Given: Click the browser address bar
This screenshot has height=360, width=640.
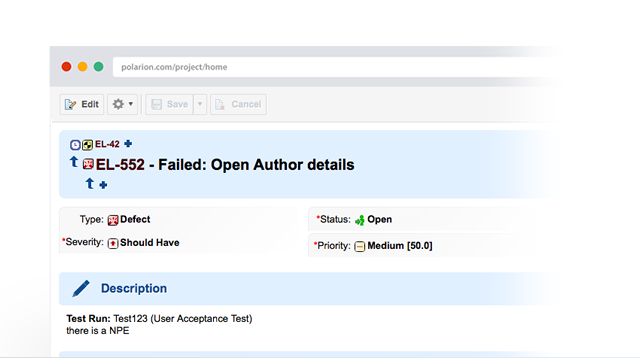Looking at the screenshot, I should [x=335, y=67].
